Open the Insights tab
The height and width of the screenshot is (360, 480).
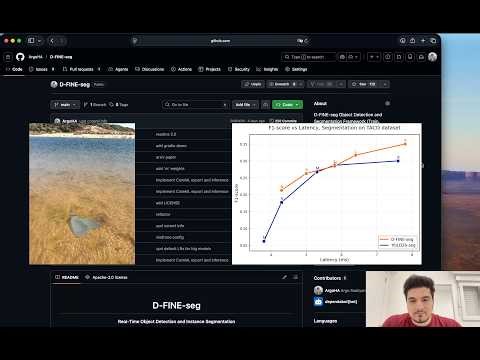[267, 69]
